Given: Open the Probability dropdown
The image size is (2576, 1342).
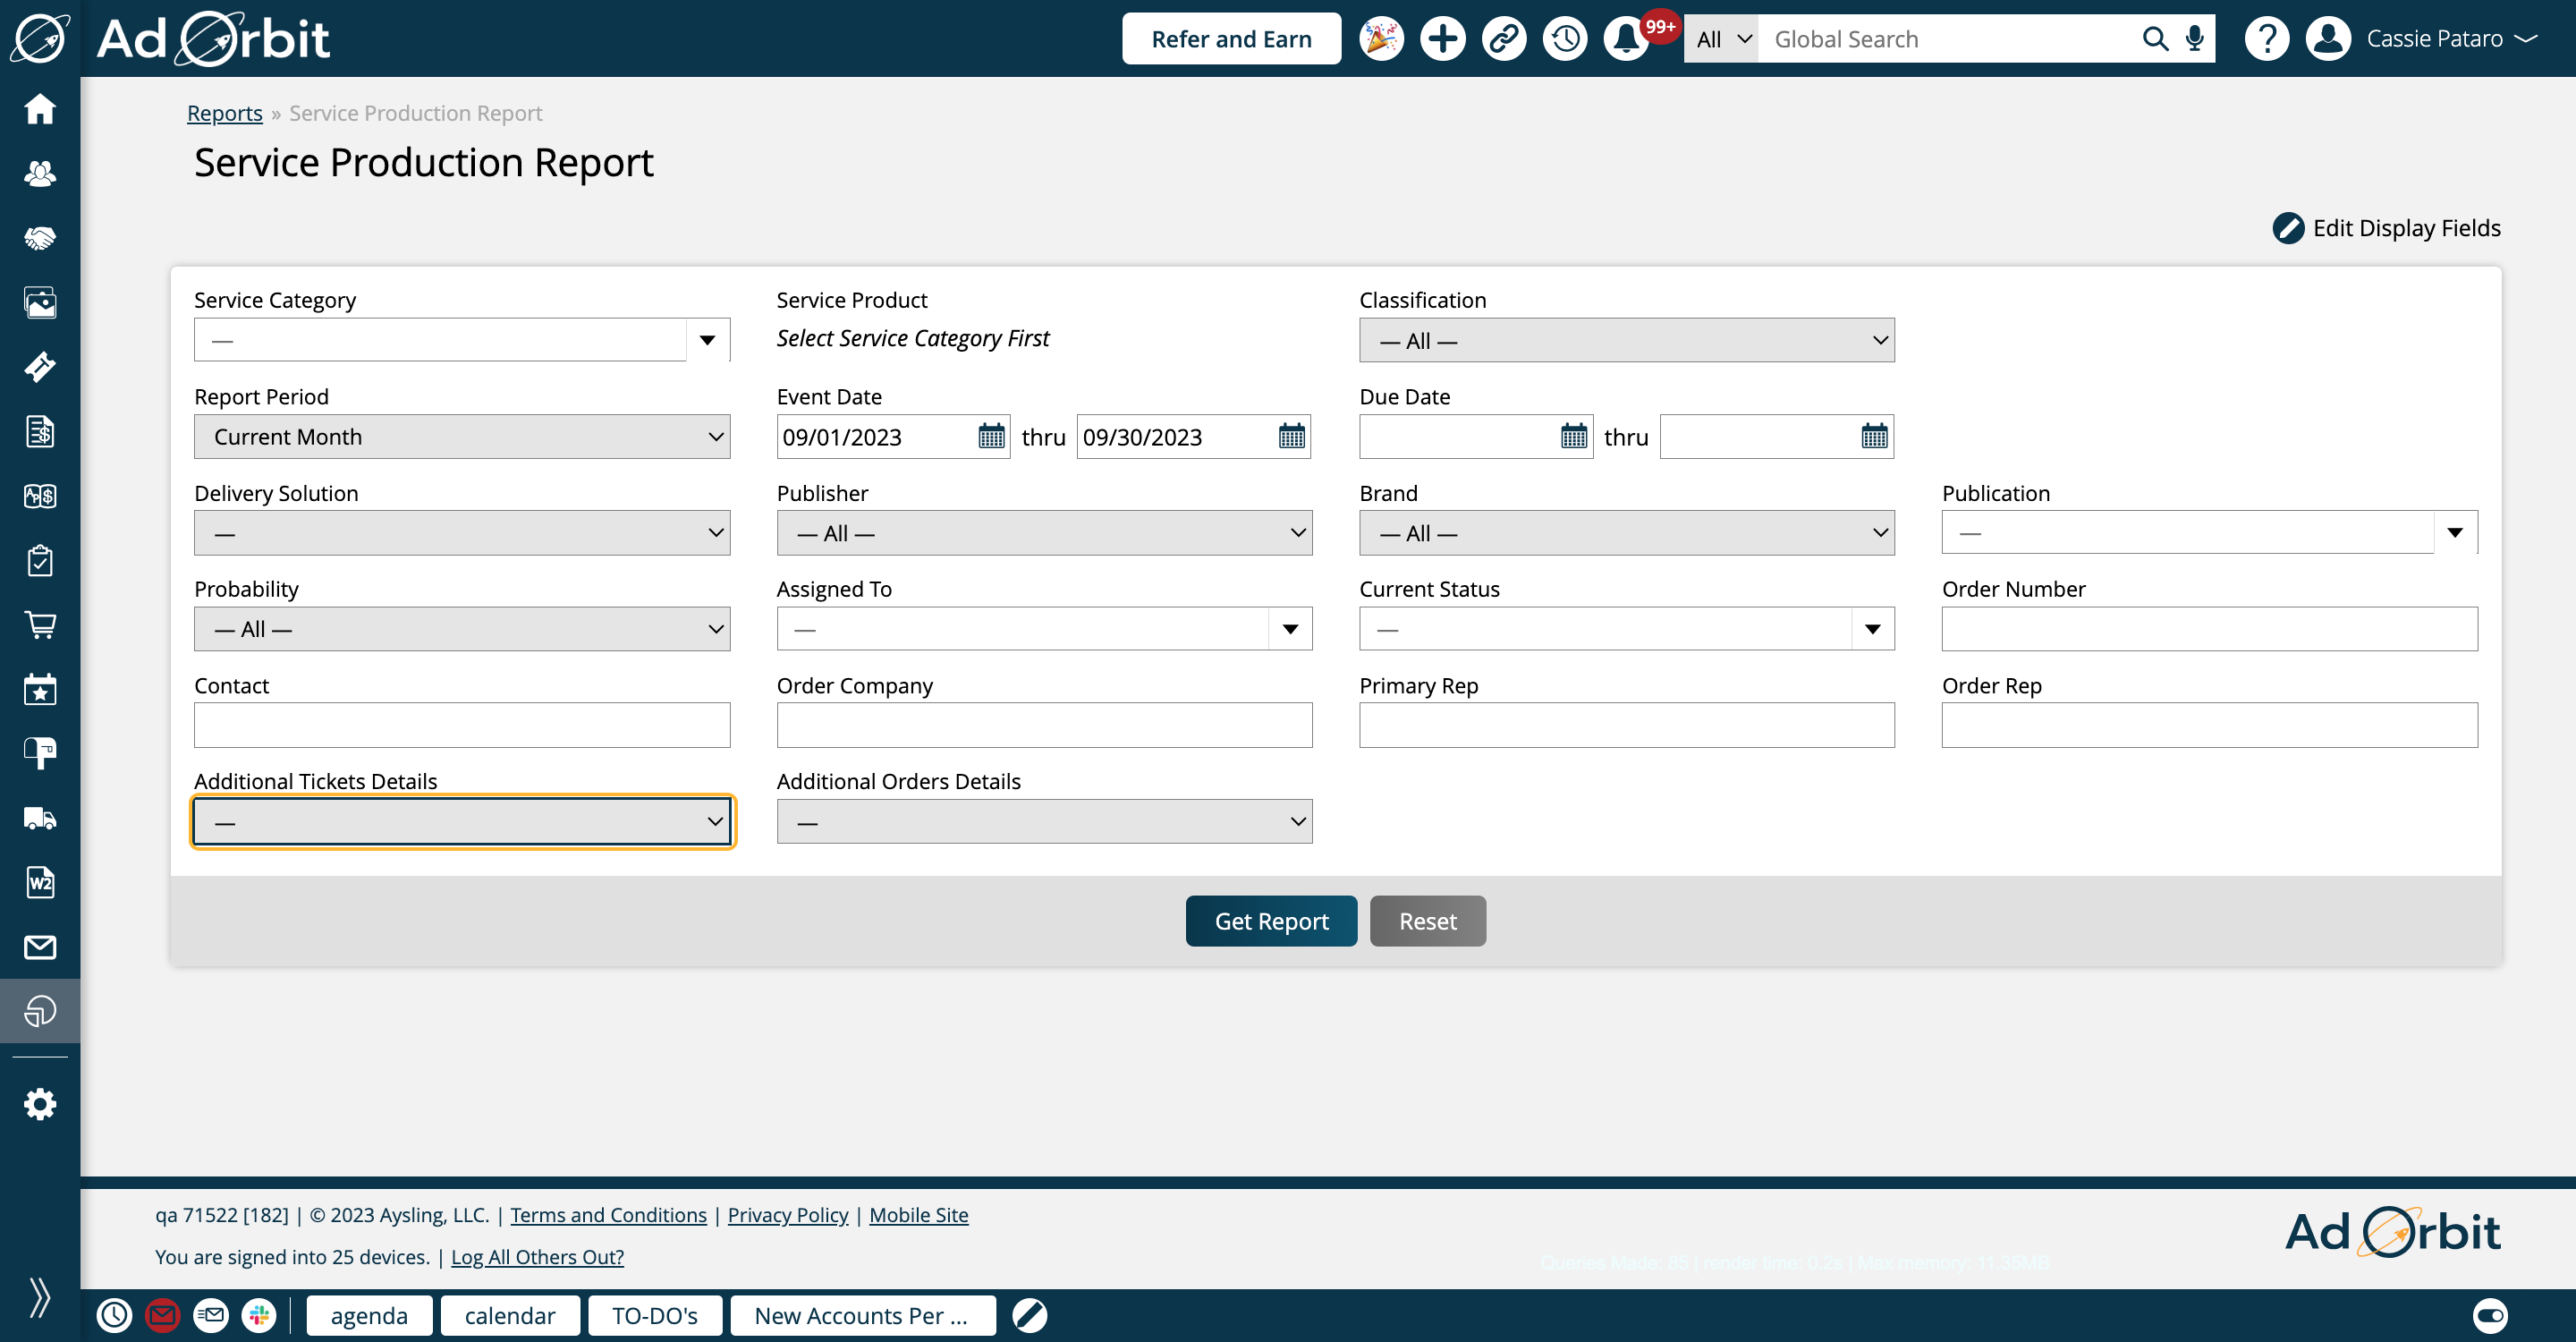Looking at the screenshot, I should pyautogui.click(x=462, y=628).
